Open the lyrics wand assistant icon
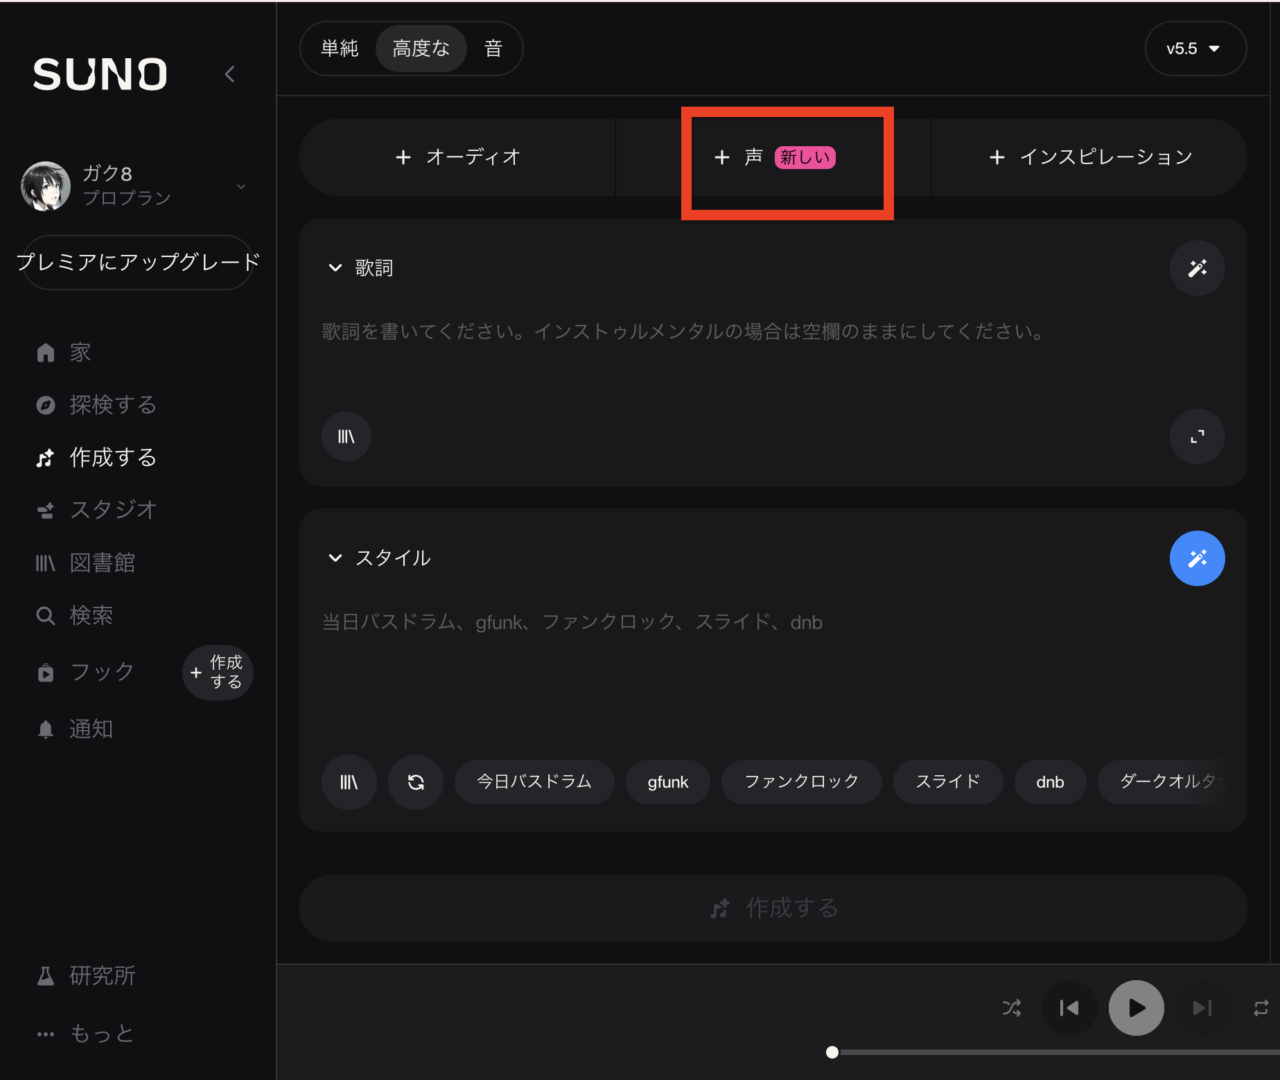Image resolution: width=1280 pixels, height=1080 pixels. [x=1197, y=268]
